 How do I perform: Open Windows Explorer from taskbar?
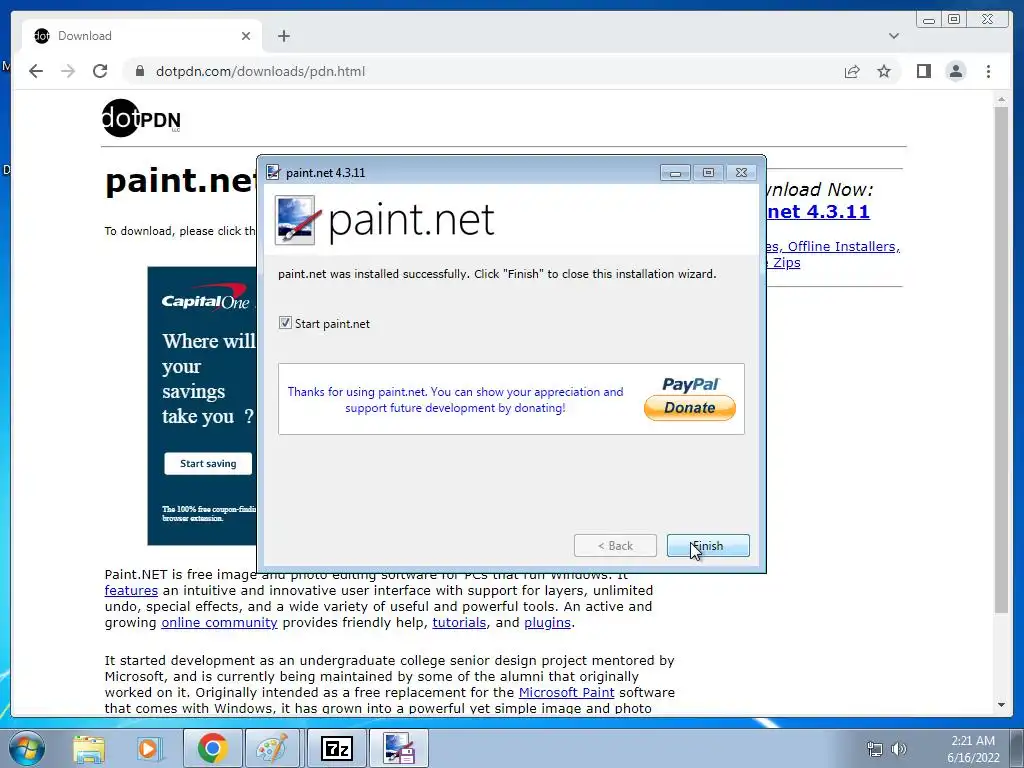[89, 748]
